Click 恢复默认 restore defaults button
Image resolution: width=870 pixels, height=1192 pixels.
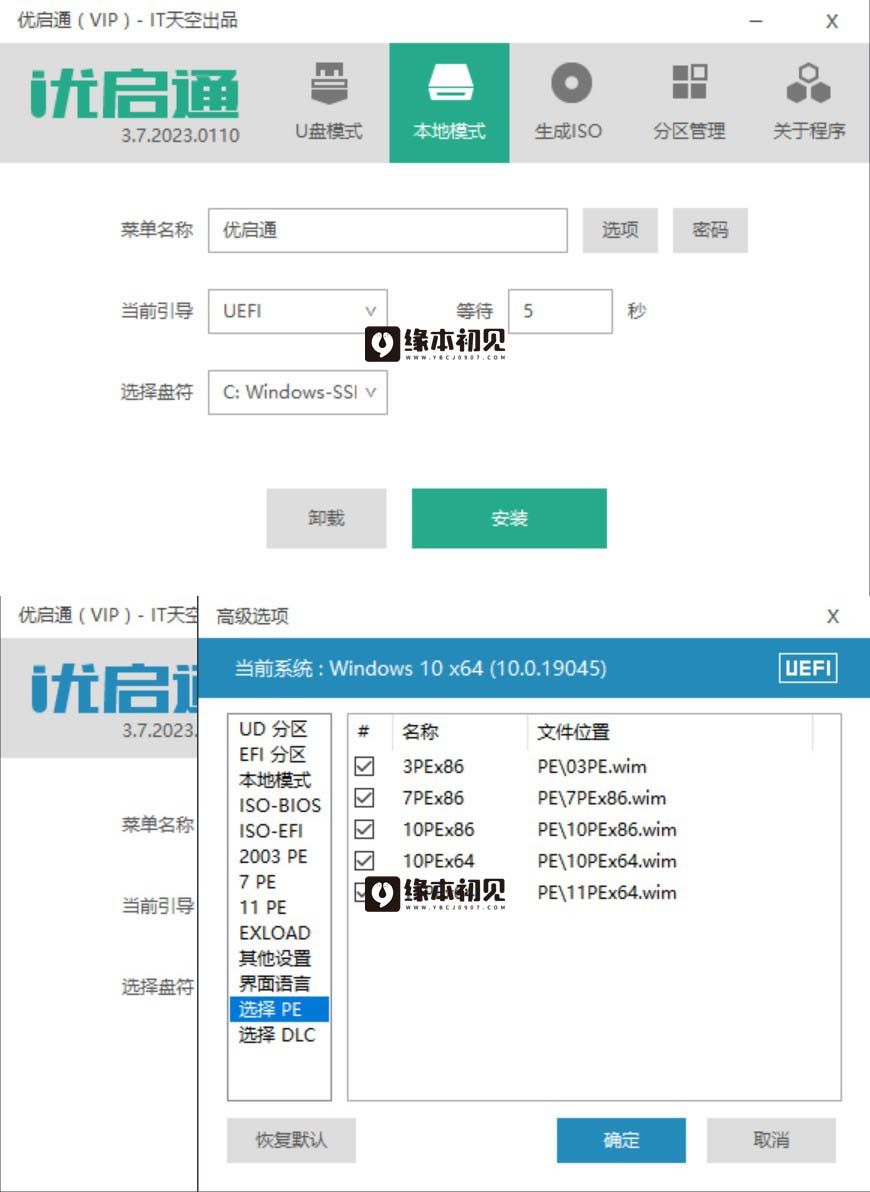tap(291, 1140)
